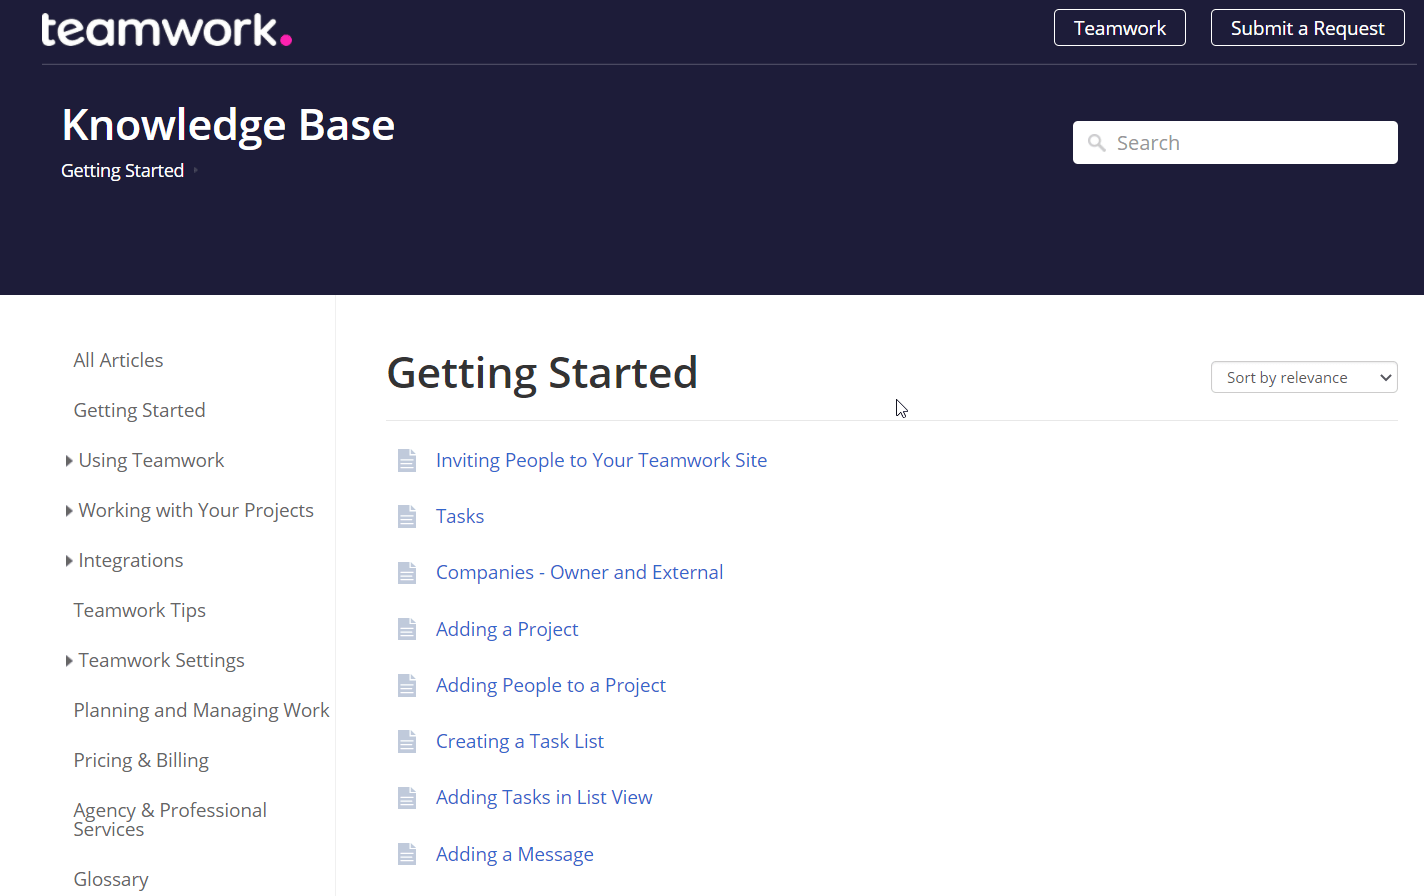The image size is (1424, 896).
Task: Click document icon beside Creating a Task List
Action: [x=407, y=742]
